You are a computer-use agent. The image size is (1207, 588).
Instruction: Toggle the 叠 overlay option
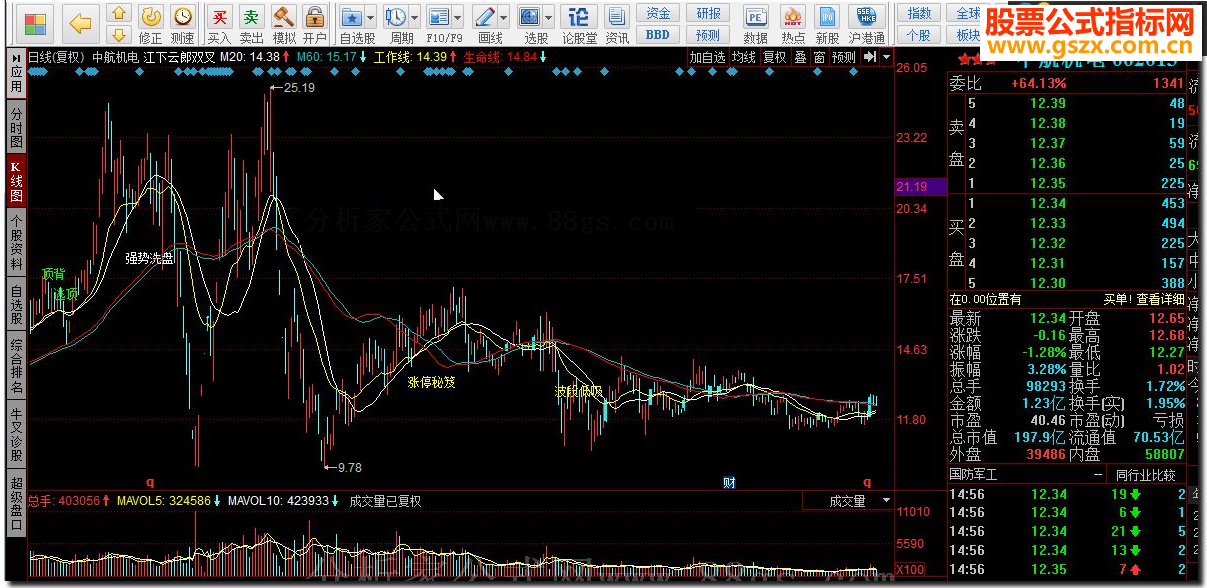[800, 57]
